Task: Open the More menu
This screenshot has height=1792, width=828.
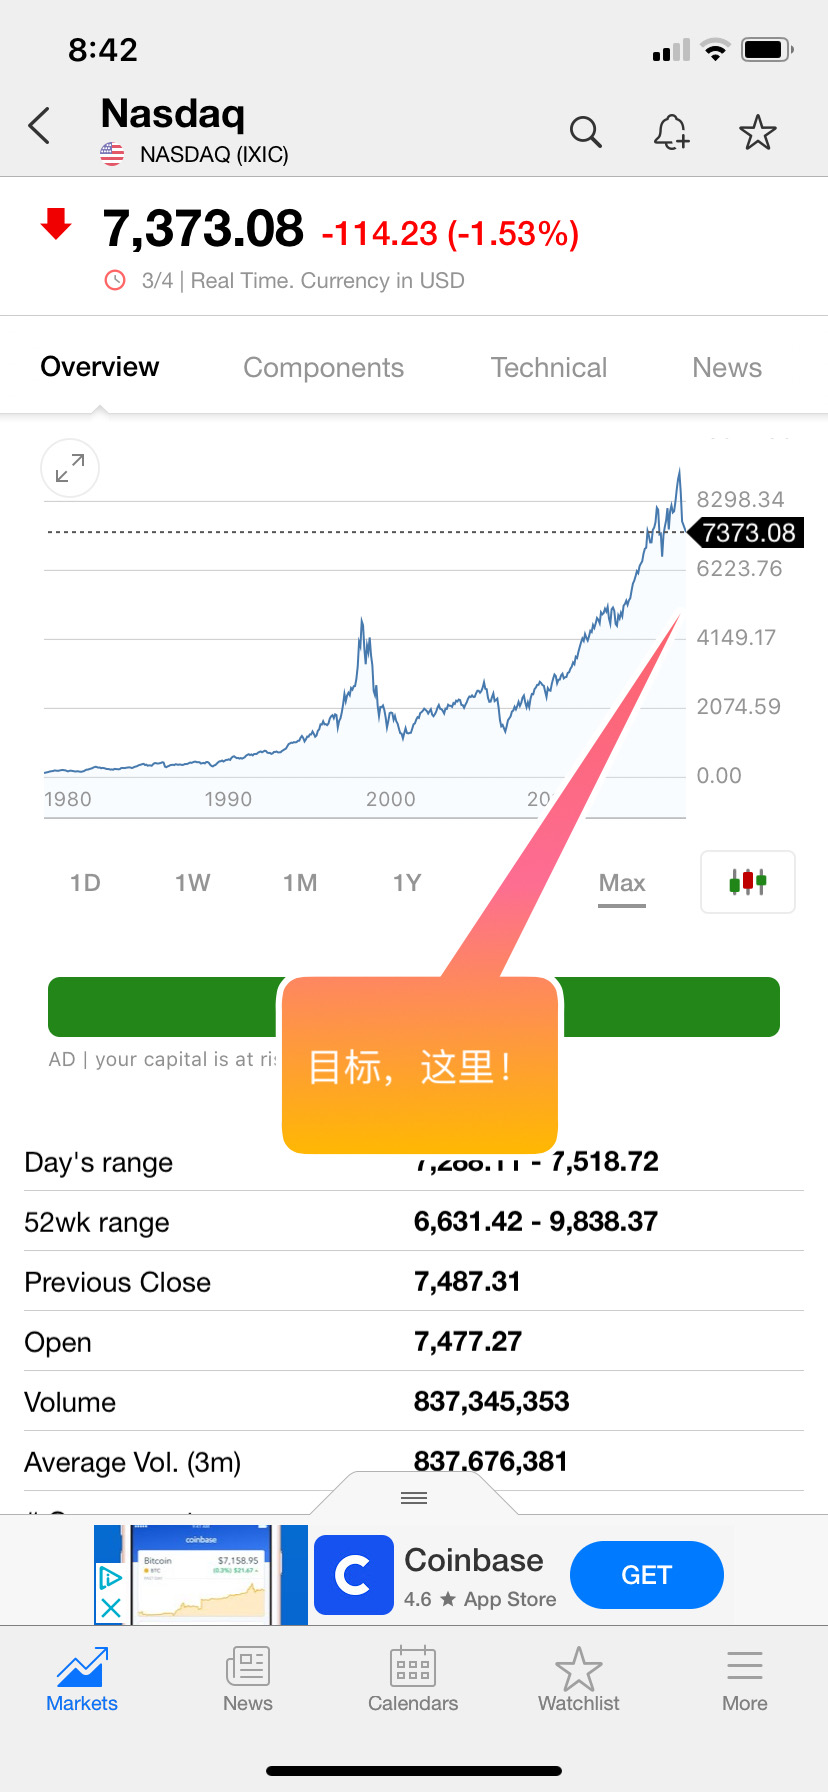Action: pyautogui.click(x=745, y=1681)
